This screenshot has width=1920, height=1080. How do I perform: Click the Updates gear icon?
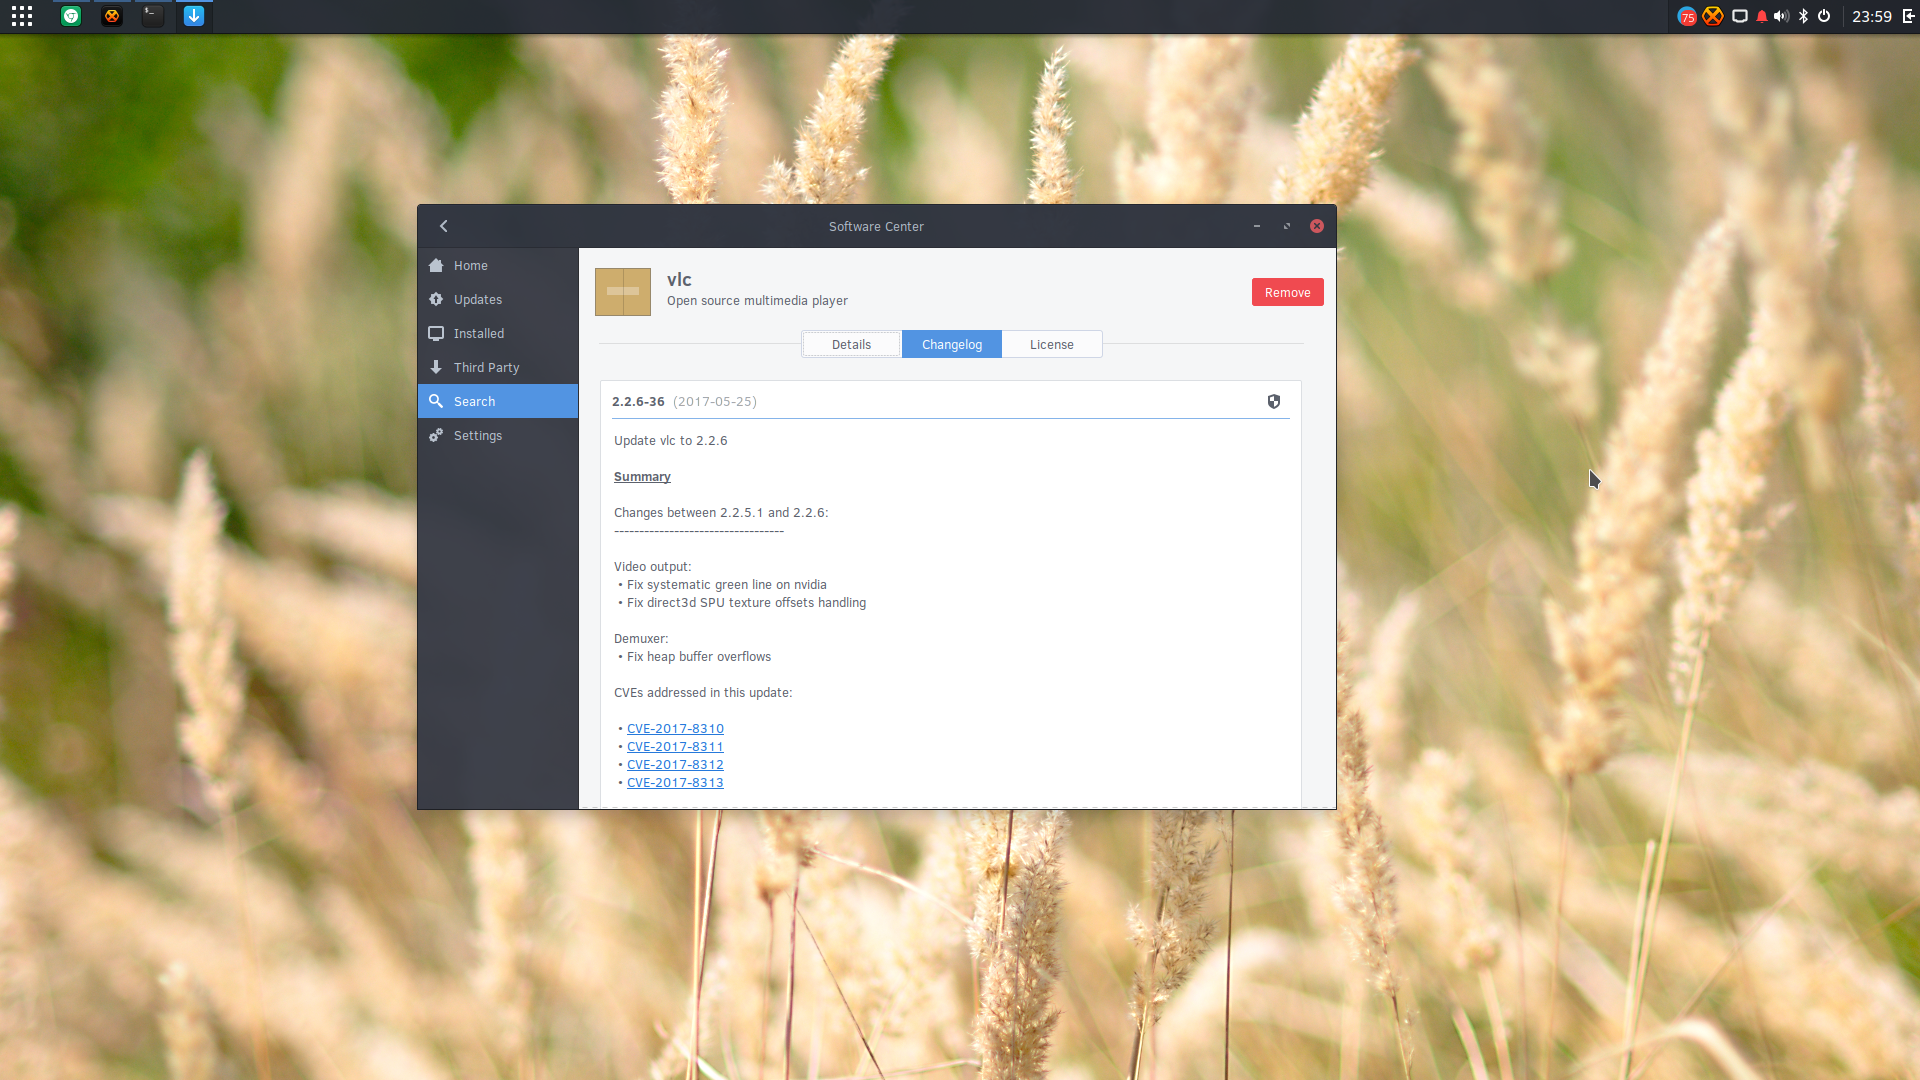tap(436, 300)
